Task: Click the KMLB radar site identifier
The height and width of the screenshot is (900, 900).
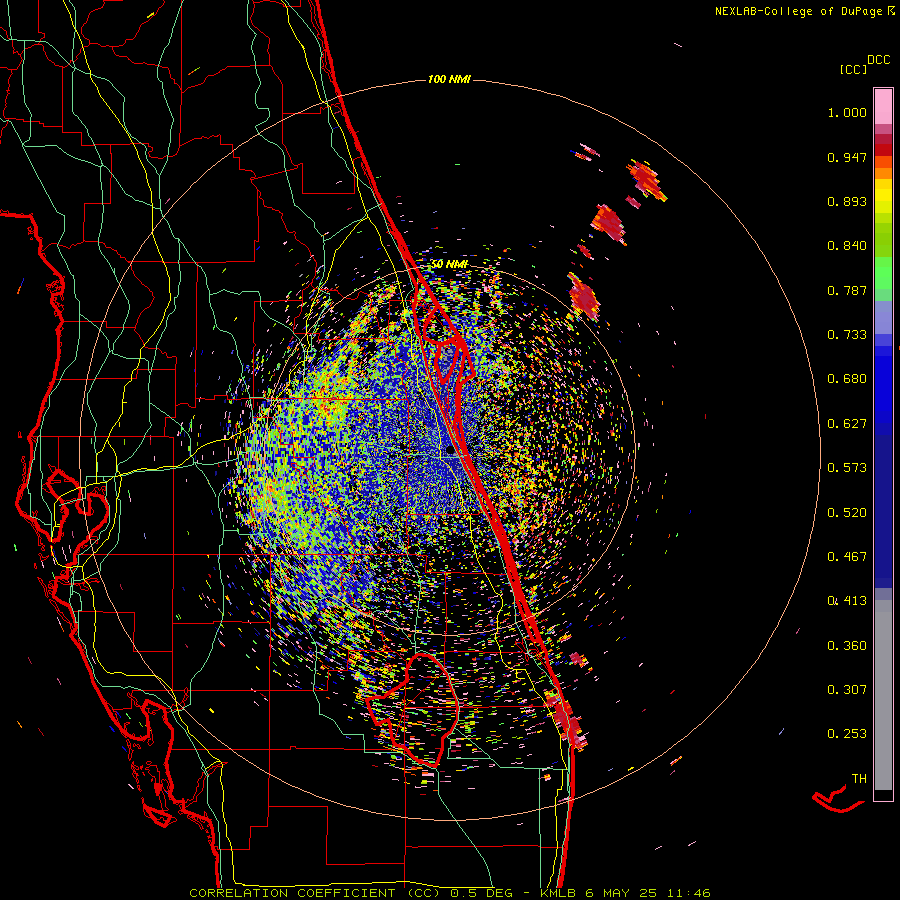Action: pyautogui.click(x=558, y=893)
